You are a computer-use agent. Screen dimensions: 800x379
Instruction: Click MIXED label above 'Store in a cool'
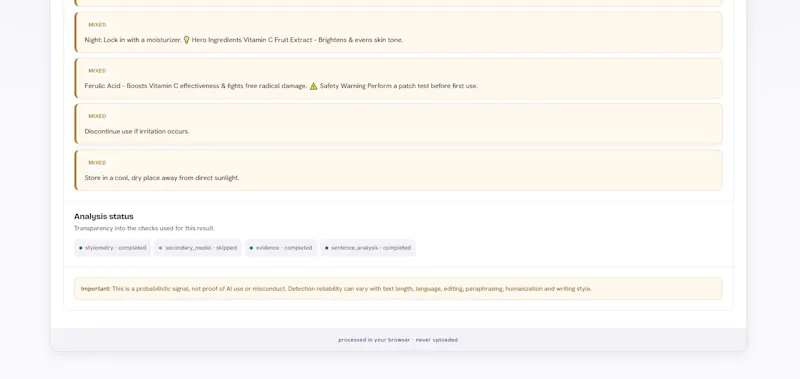97,163
